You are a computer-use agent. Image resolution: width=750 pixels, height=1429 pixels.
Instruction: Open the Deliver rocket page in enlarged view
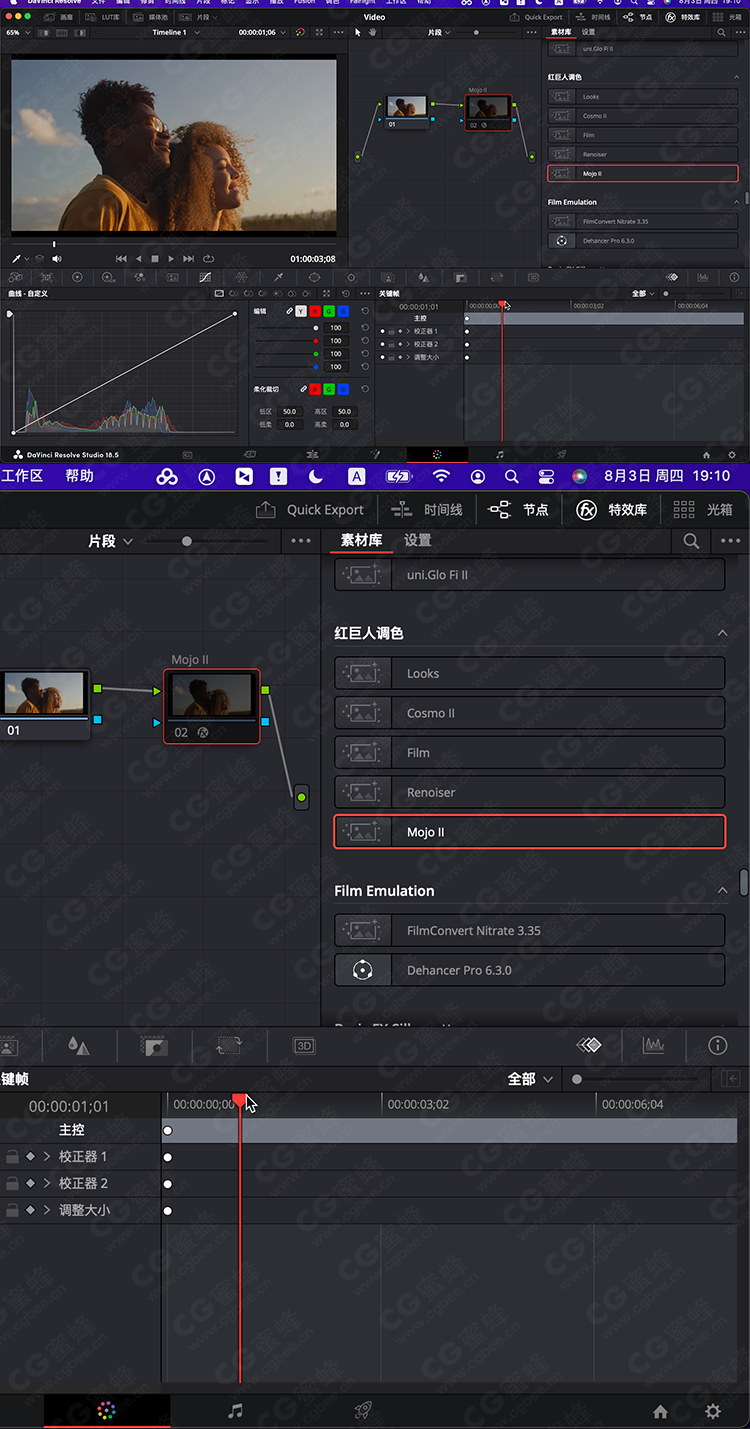click(364, 1411)
